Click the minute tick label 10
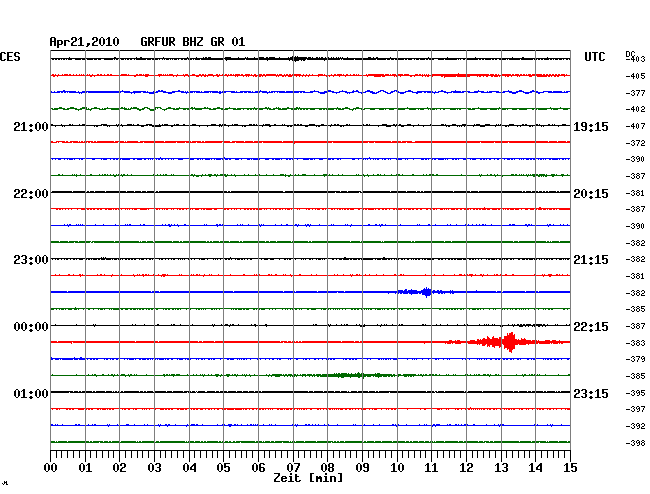The height and width of the screenshot is (494, 650). tap(397, 467)
